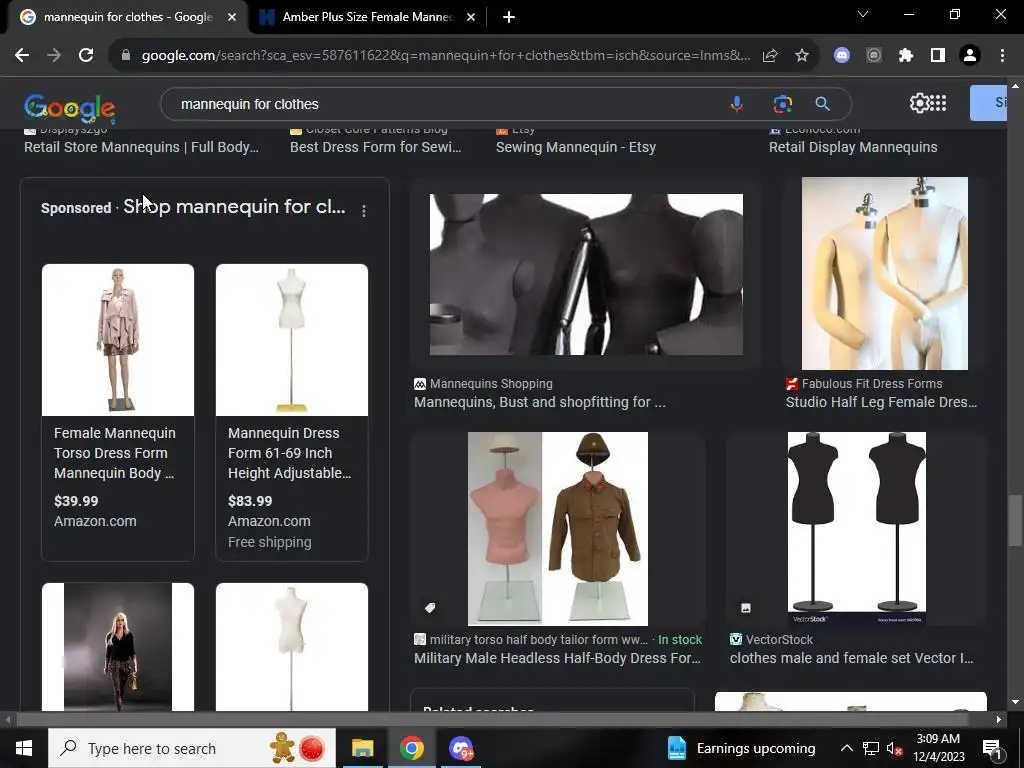Open Chrome three-dot menu
This screenshot has width=1024, height=768.
pyautogui.click(x=1002, y=56)
